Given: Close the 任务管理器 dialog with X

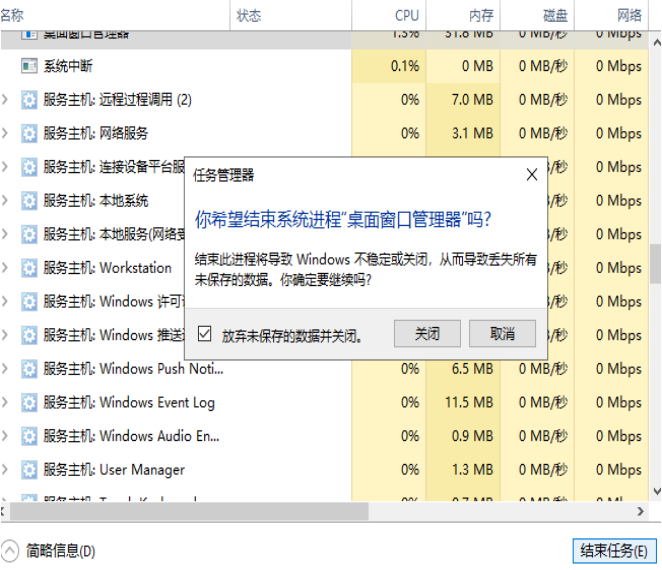Looking at the screenshot, I should pyautogui.click(x=532, y=174).
